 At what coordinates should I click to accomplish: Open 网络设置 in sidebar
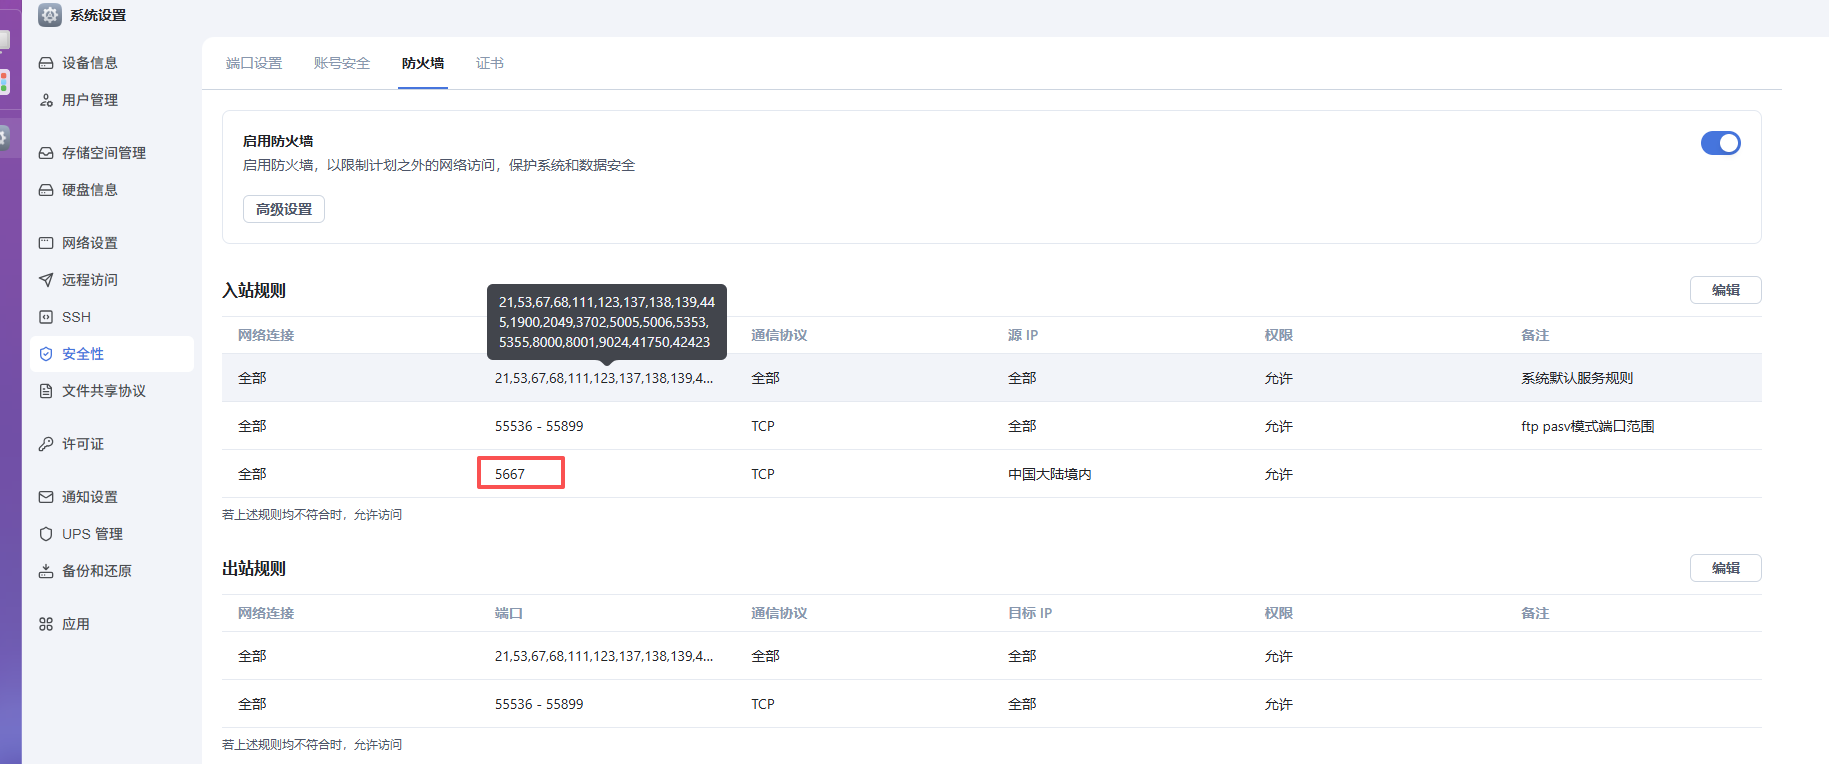click(x=111, y=243)
